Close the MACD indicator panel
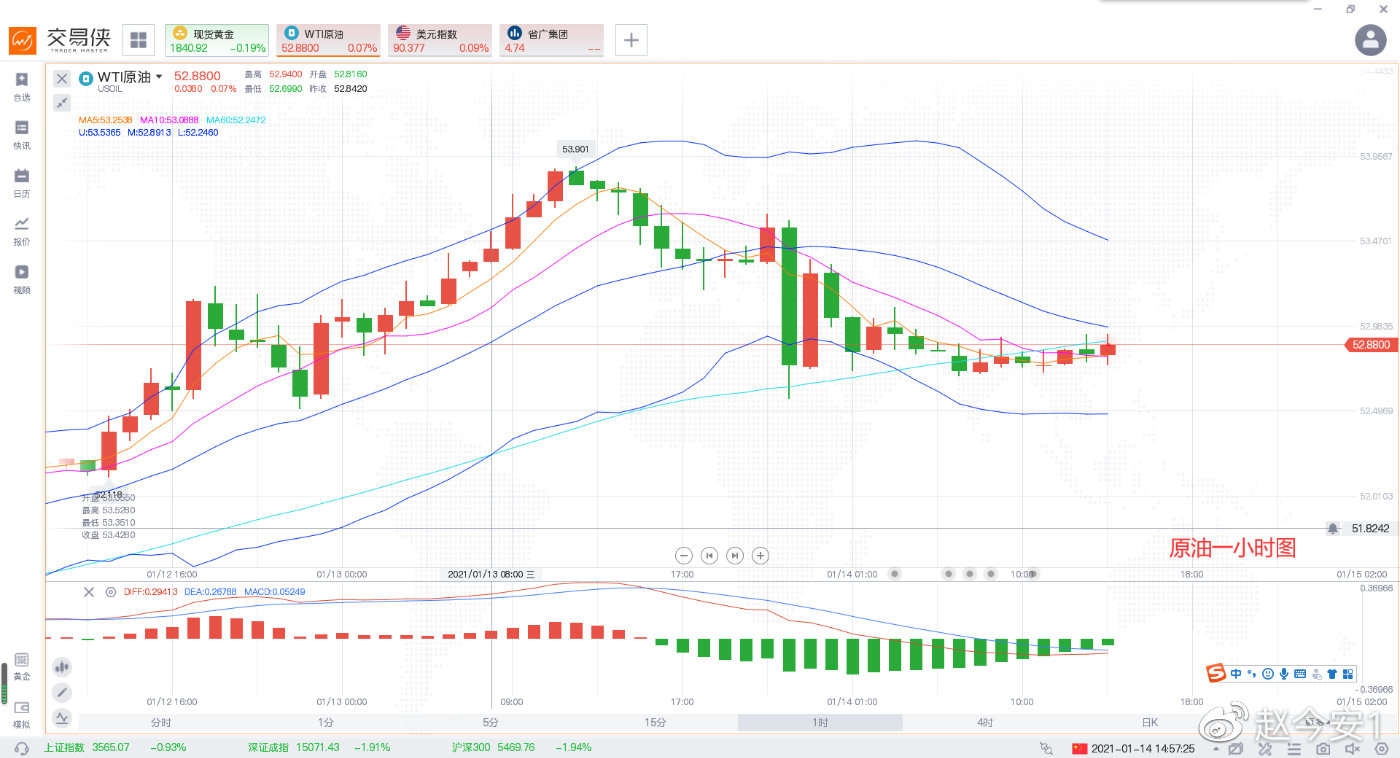Screen dimensions: 1400x758 tap(91, 592)
